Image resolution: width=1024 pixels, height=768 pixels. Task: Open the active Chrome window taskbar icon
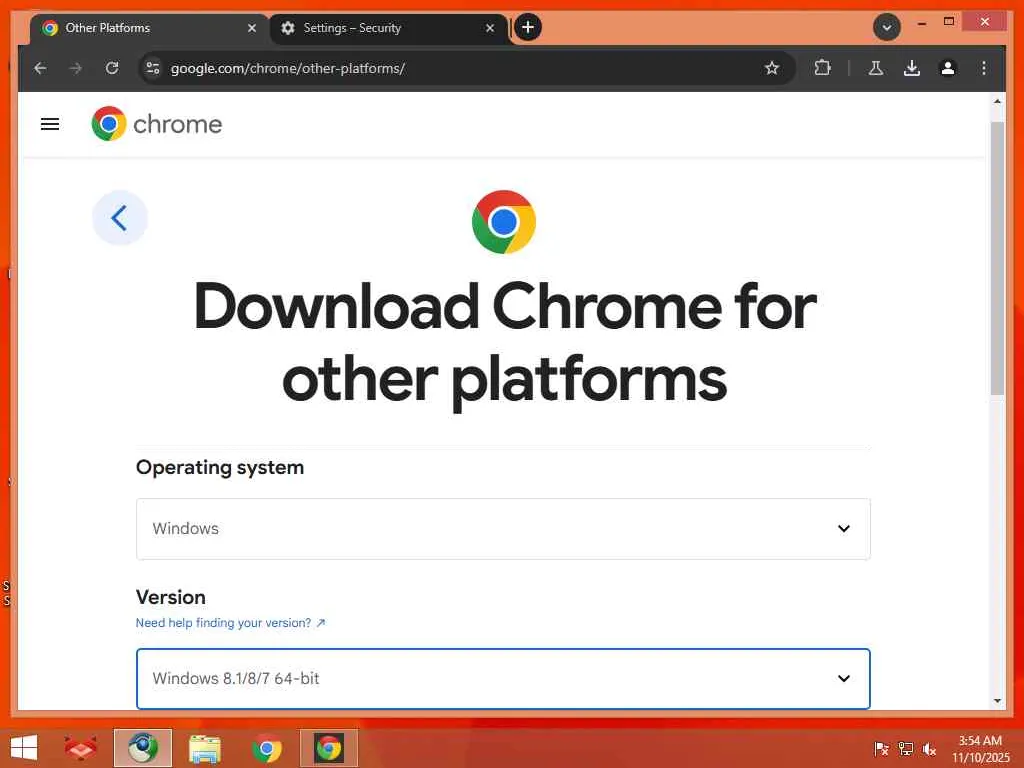(329, 748)
